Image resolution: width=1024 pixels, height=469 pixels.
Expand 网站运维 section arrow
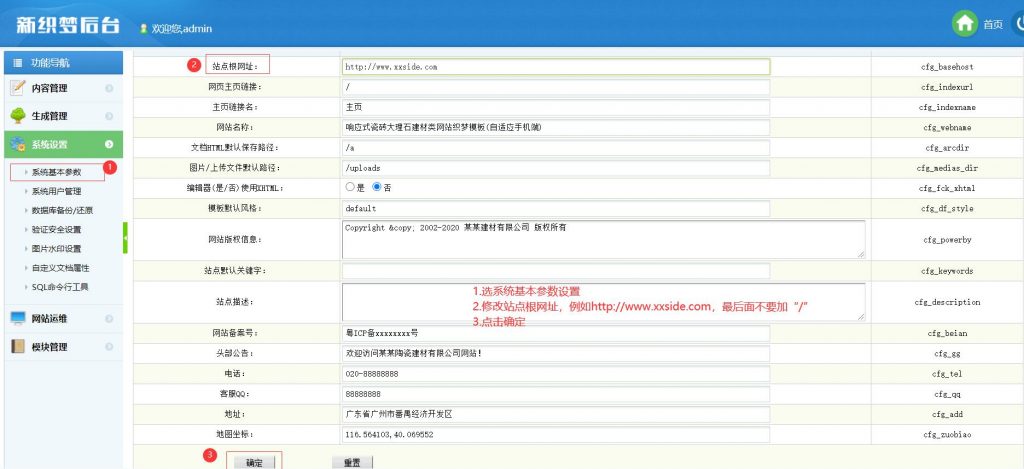(x=109, y=319)
